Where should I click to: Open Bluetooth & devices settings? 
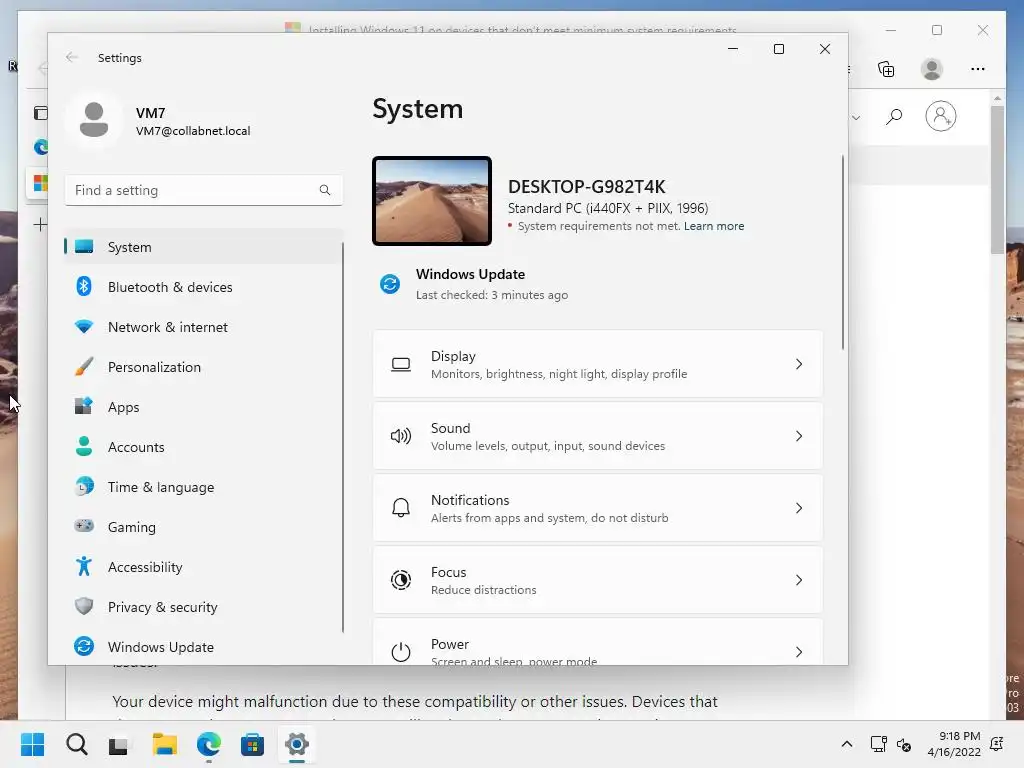coord(203,287)
